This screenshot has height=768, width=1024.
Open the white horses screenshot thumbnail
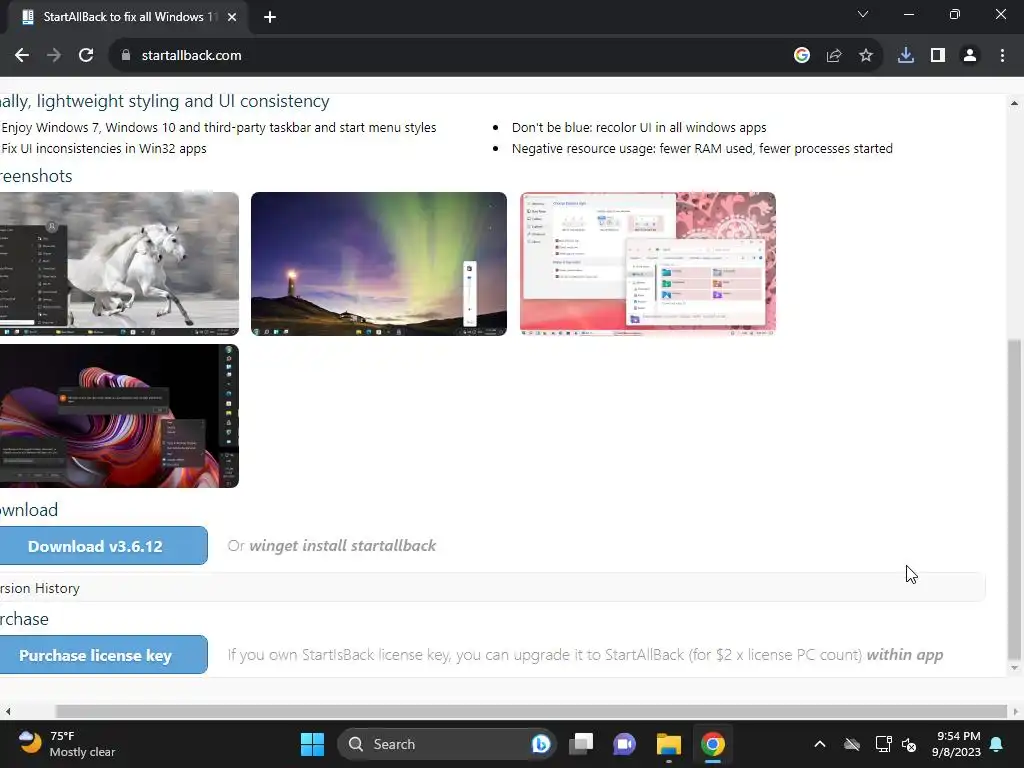120,264
